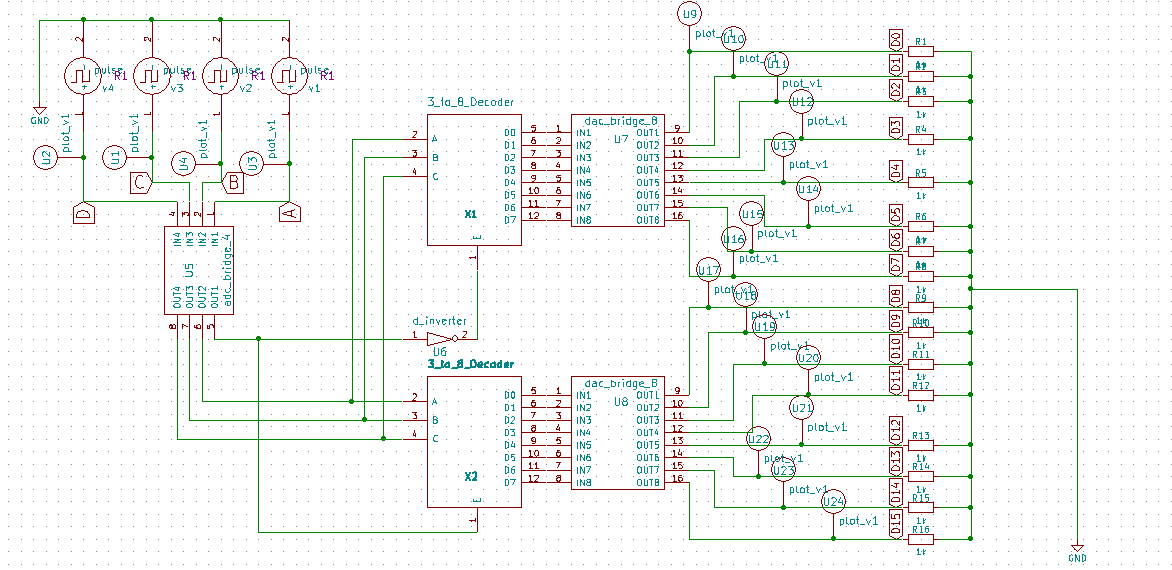Click the A net label flag
The width and height of the screenshot is (1172, 570).
point(289,212)
